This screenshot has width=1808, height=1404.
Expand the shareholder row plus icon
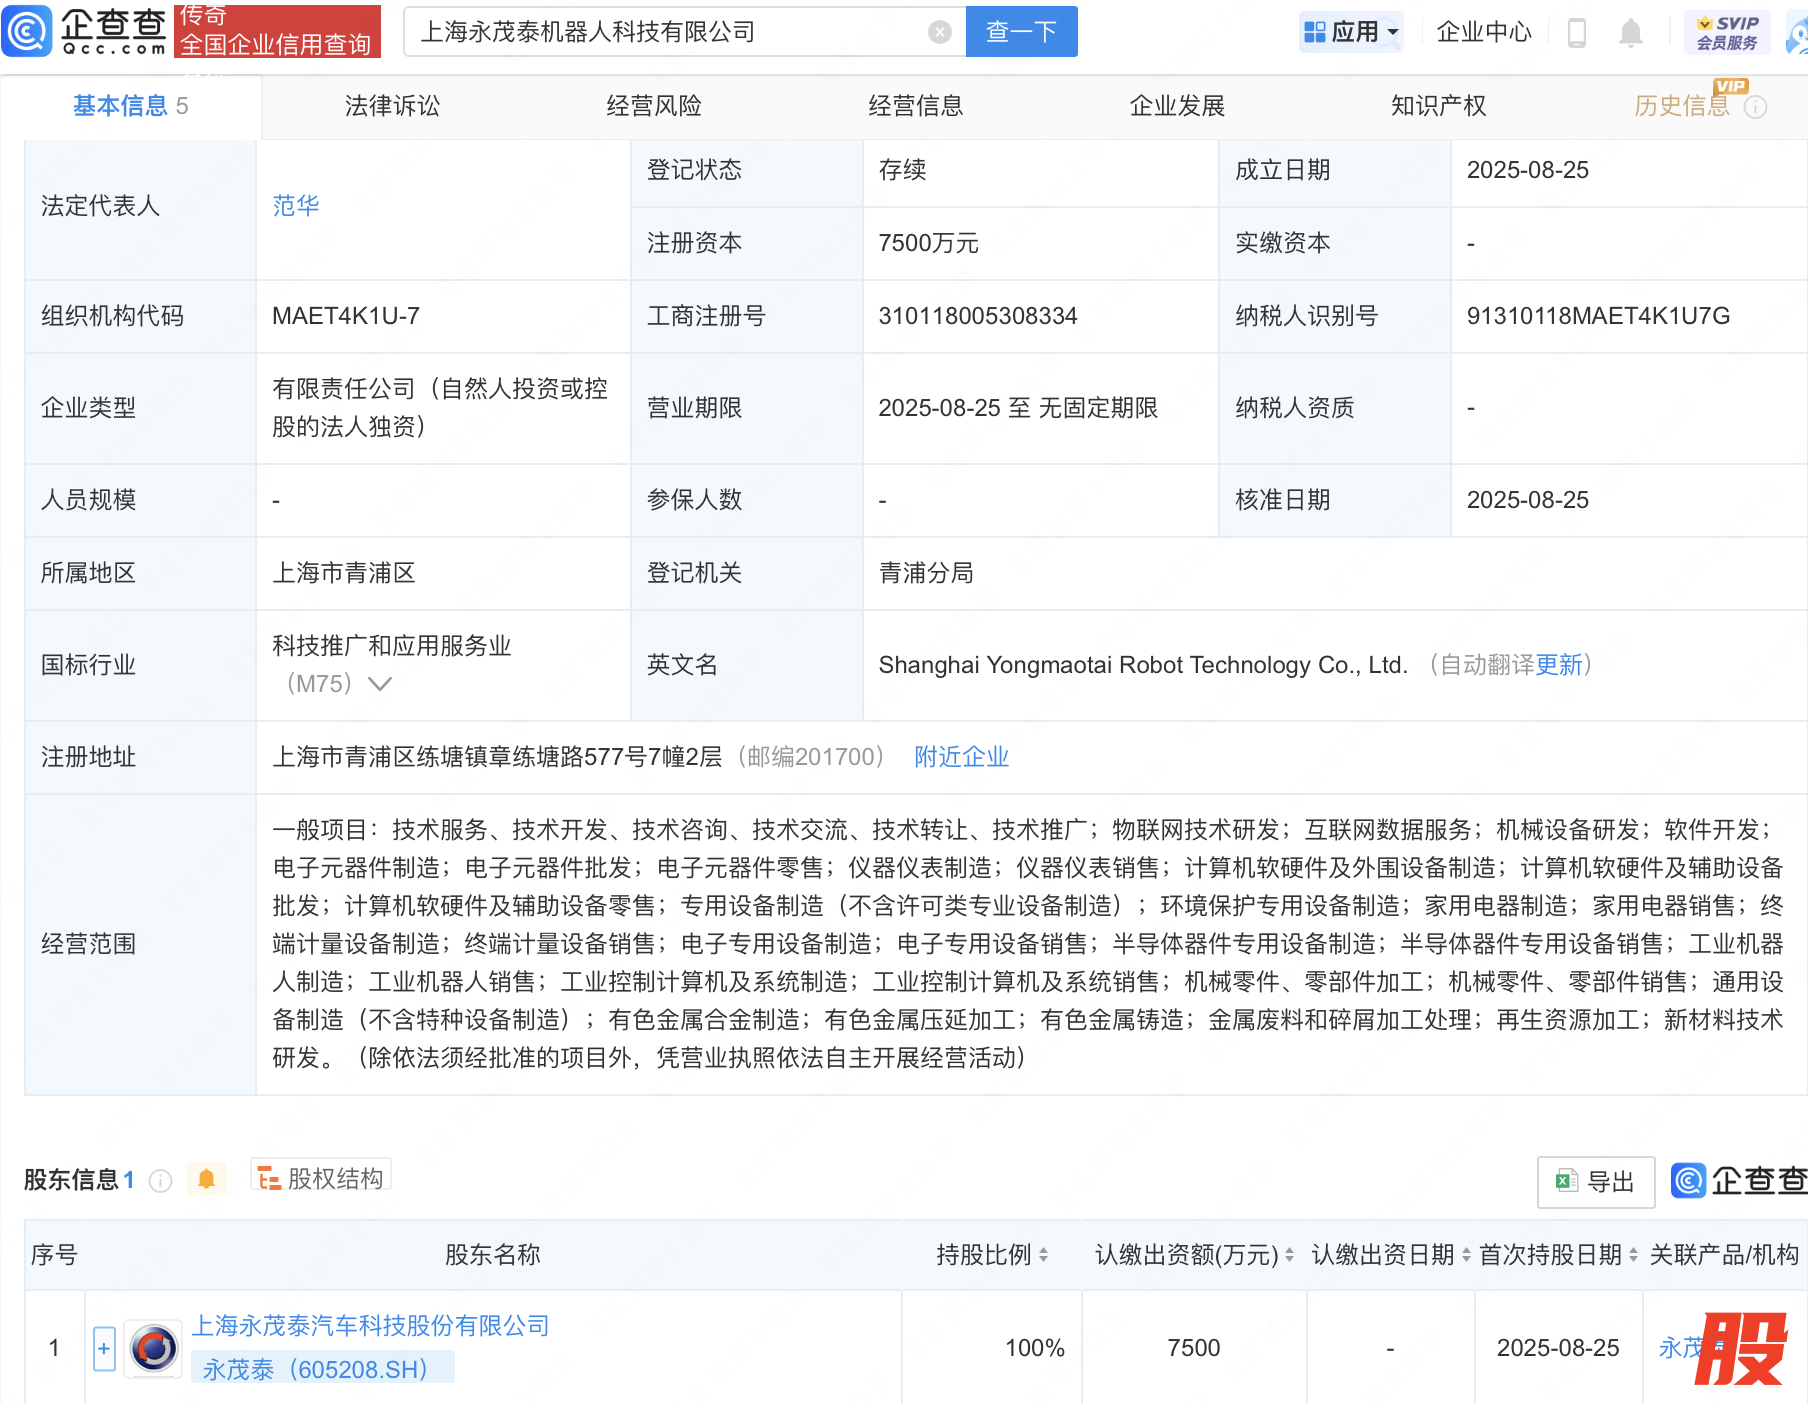104,1348
